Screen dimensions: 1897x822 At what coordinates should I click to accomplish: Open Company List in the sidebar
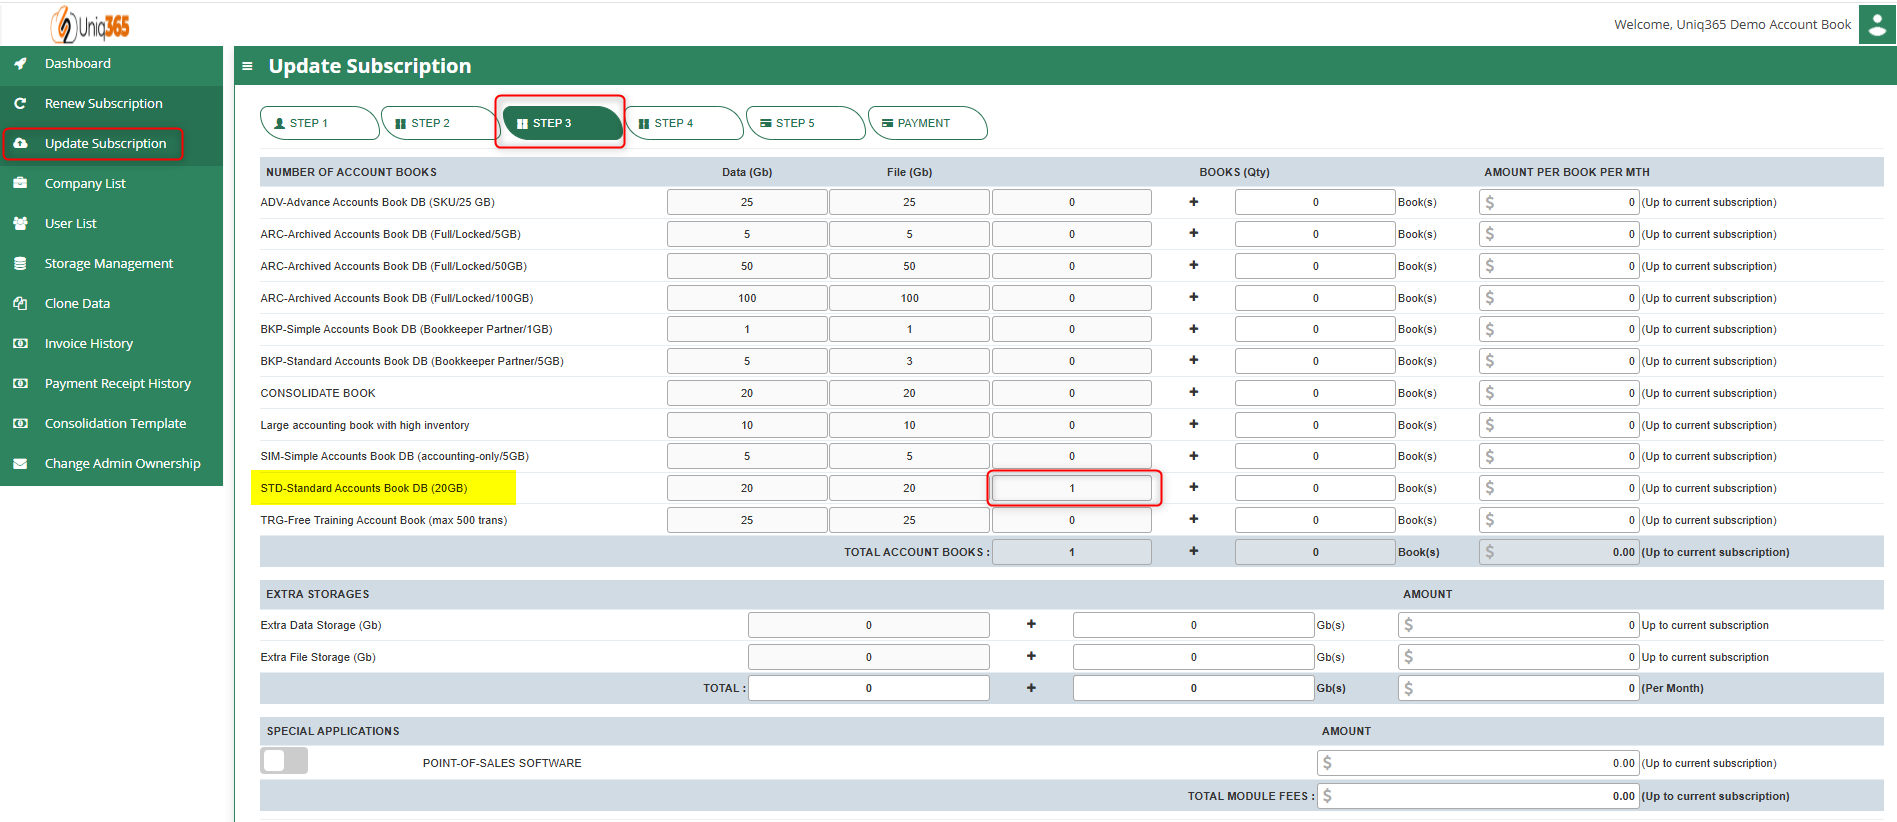pyautogui.click(x=111, y=183)
